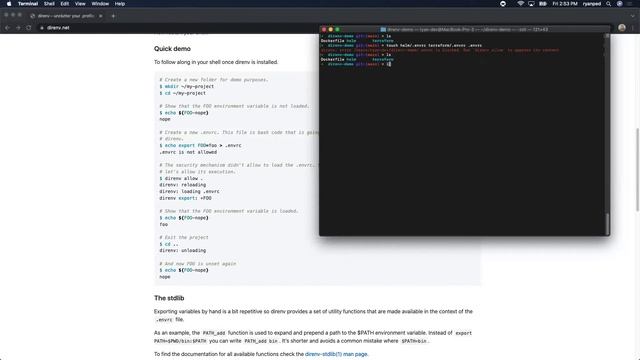Click the Wi-Fi status icon

tap(520, 4)
